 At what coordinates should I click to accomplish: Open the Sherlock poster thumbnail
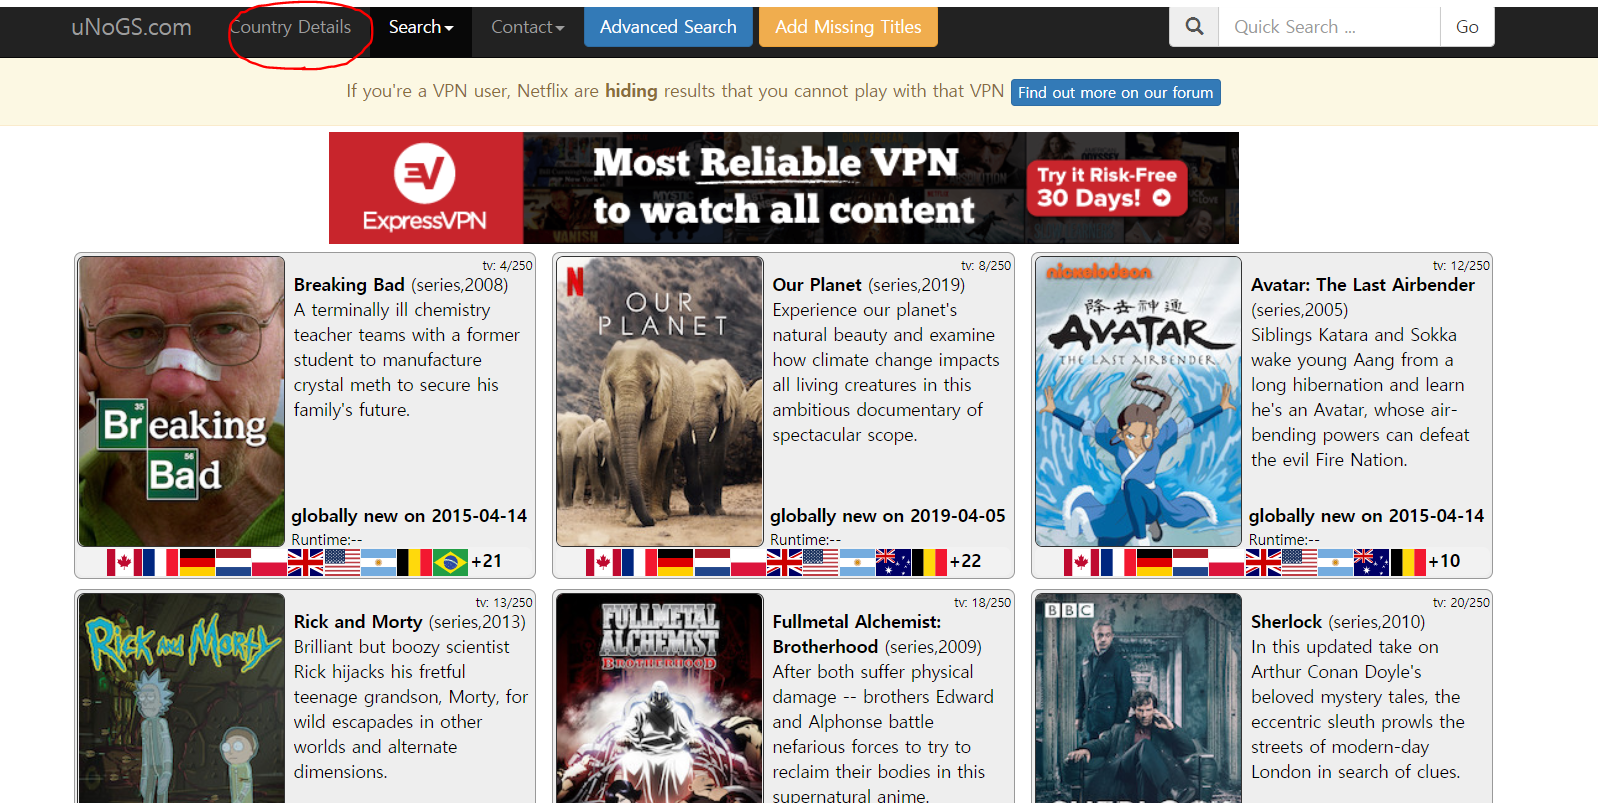tap(1138, 698)
